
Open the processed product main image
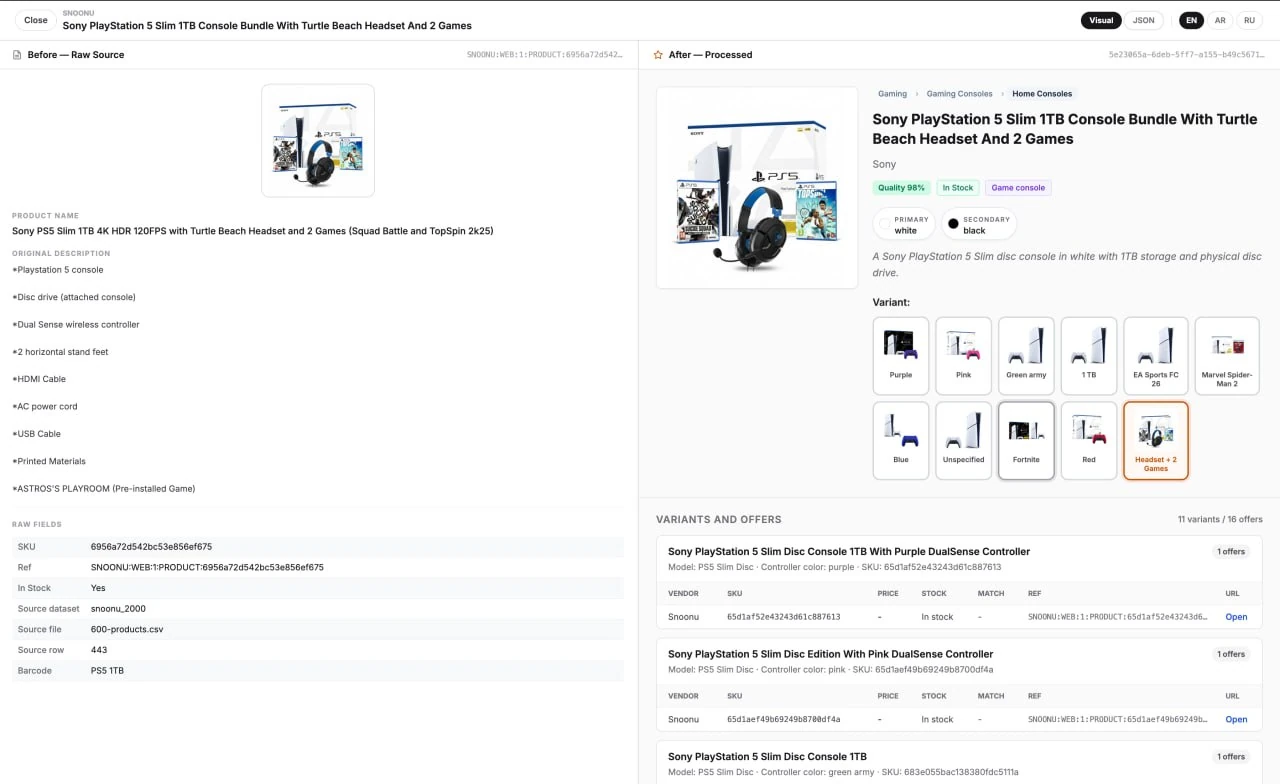[757, 188]
